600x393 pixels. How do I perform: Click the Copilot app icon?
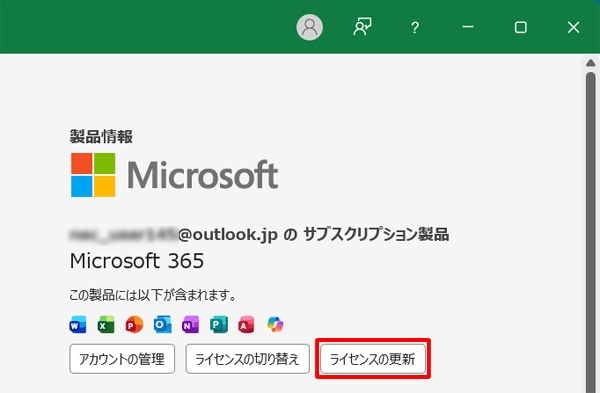point(275,325)
